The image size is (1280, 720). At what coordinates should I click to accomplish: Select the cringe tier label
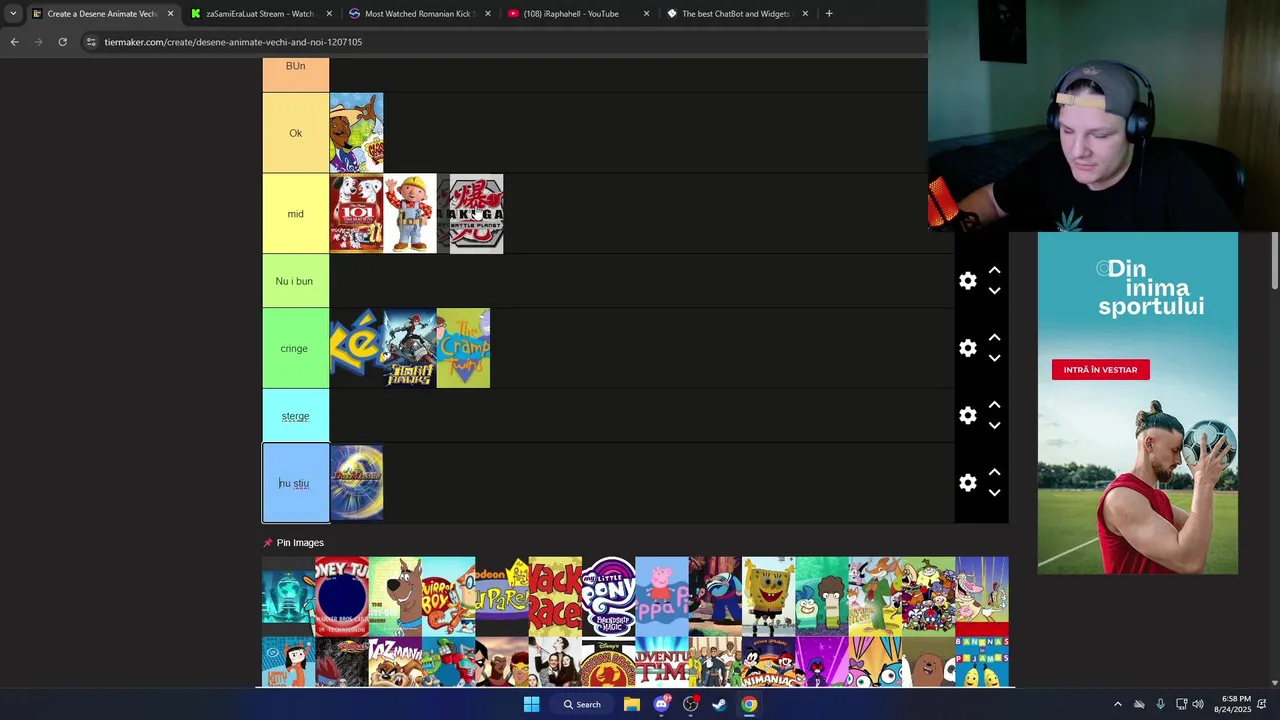point(295,348)
